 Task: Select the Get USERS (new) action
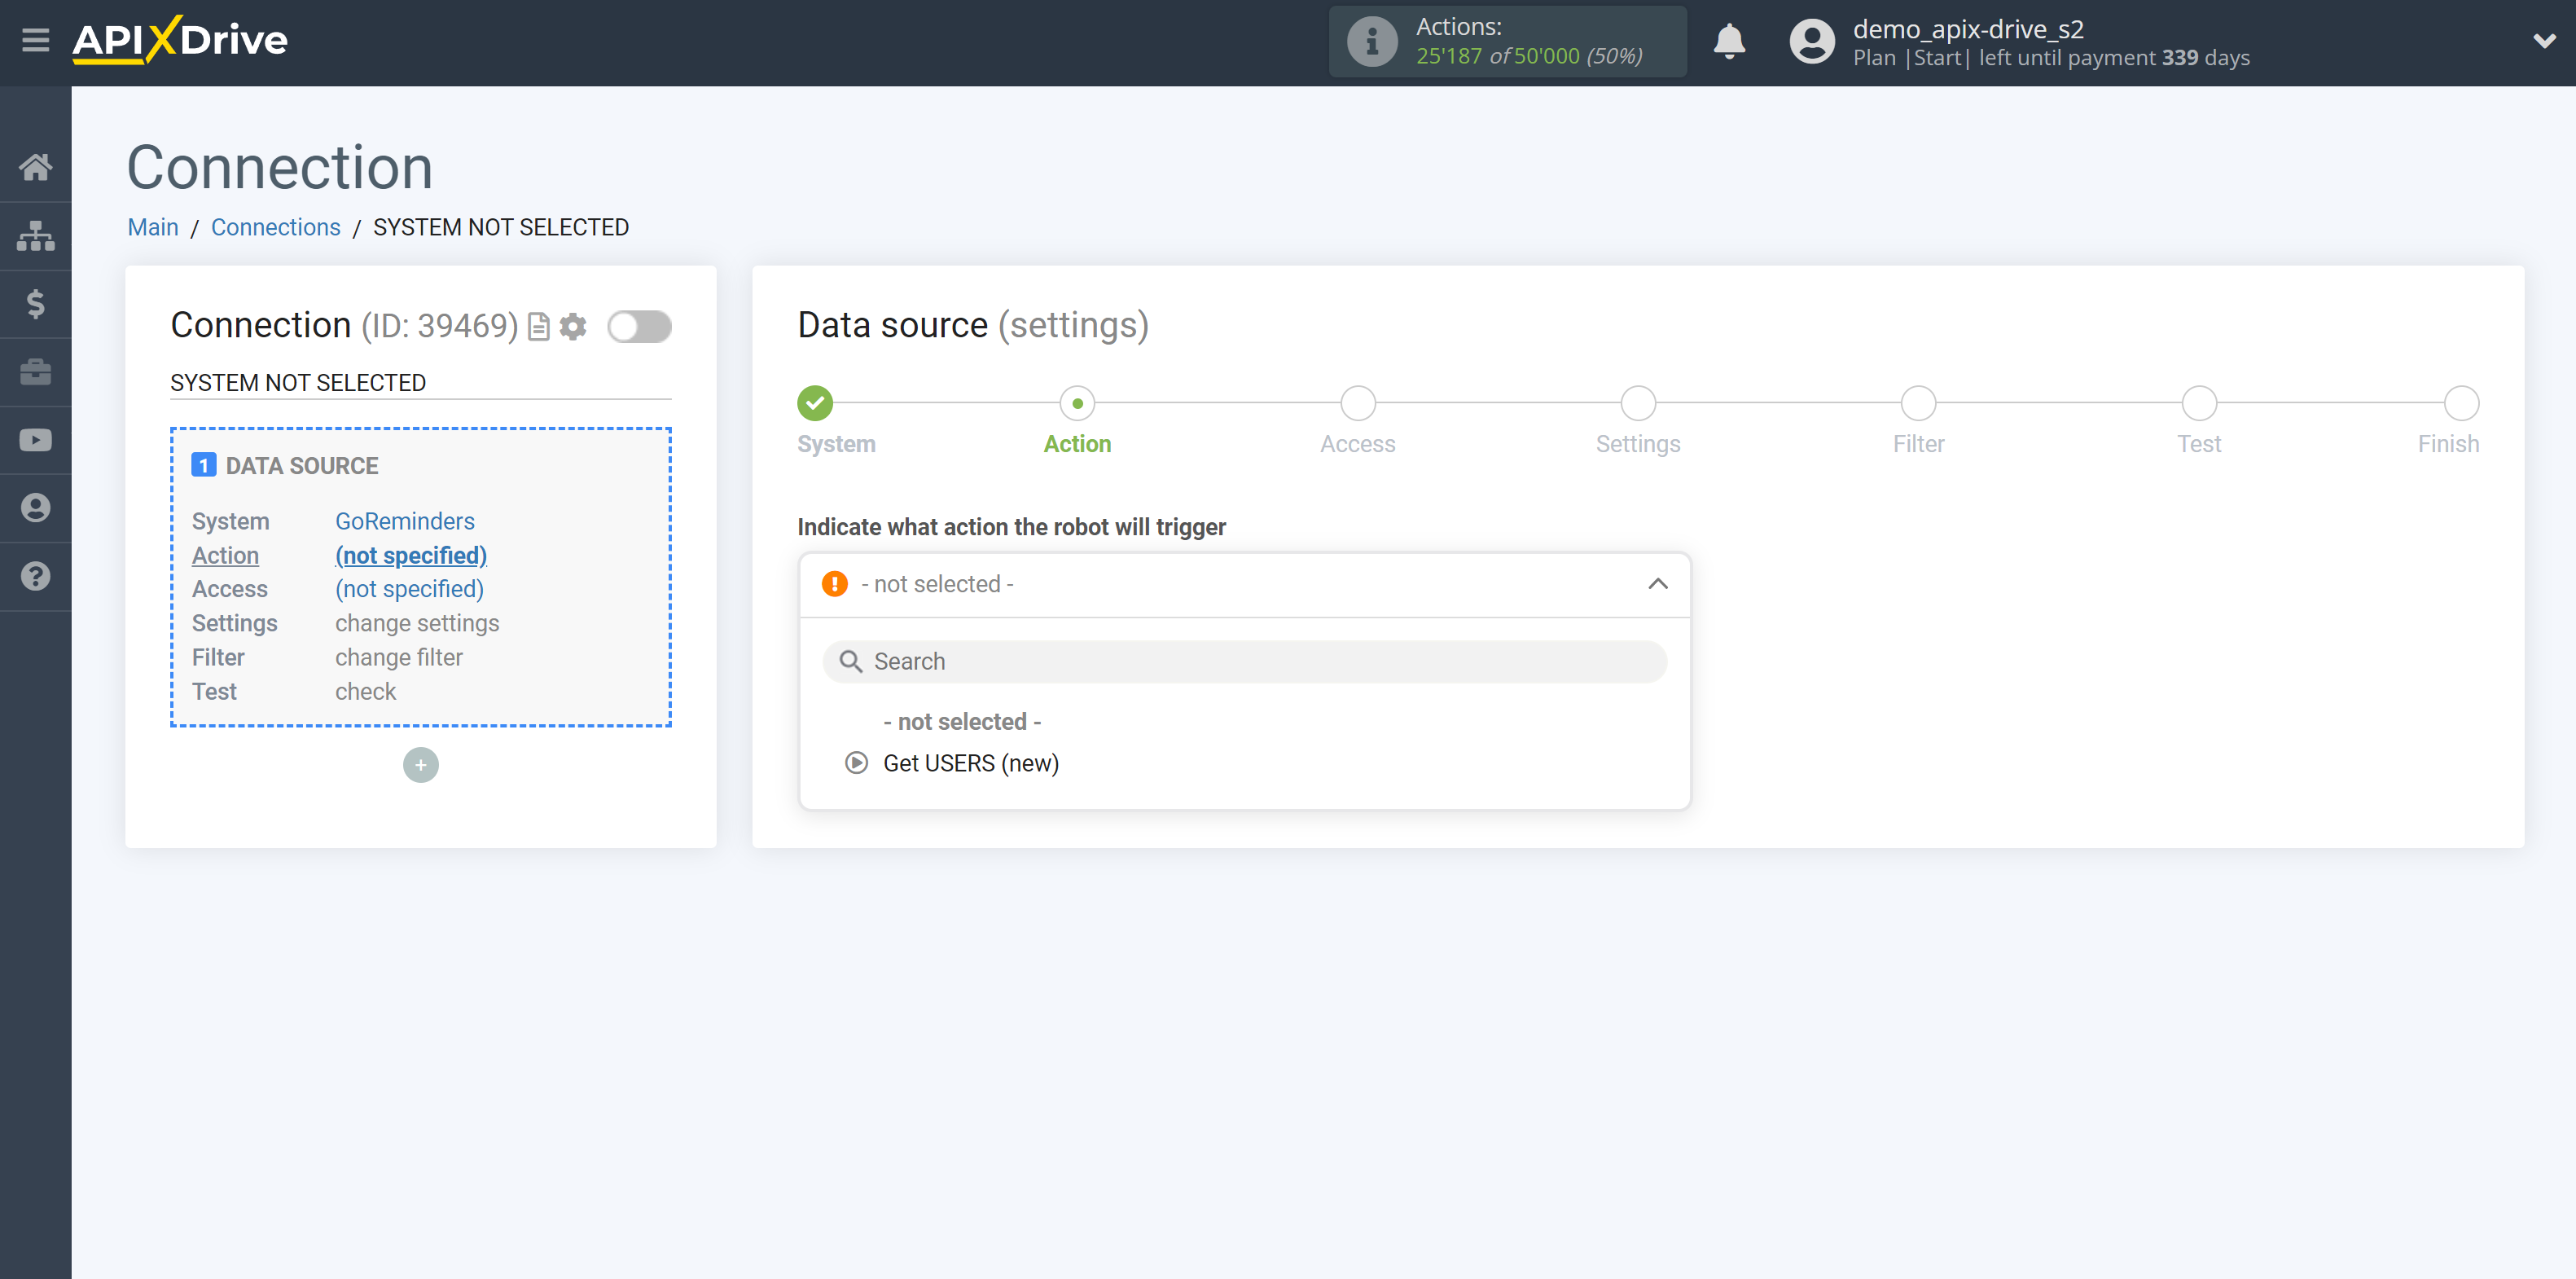[971, 763]
